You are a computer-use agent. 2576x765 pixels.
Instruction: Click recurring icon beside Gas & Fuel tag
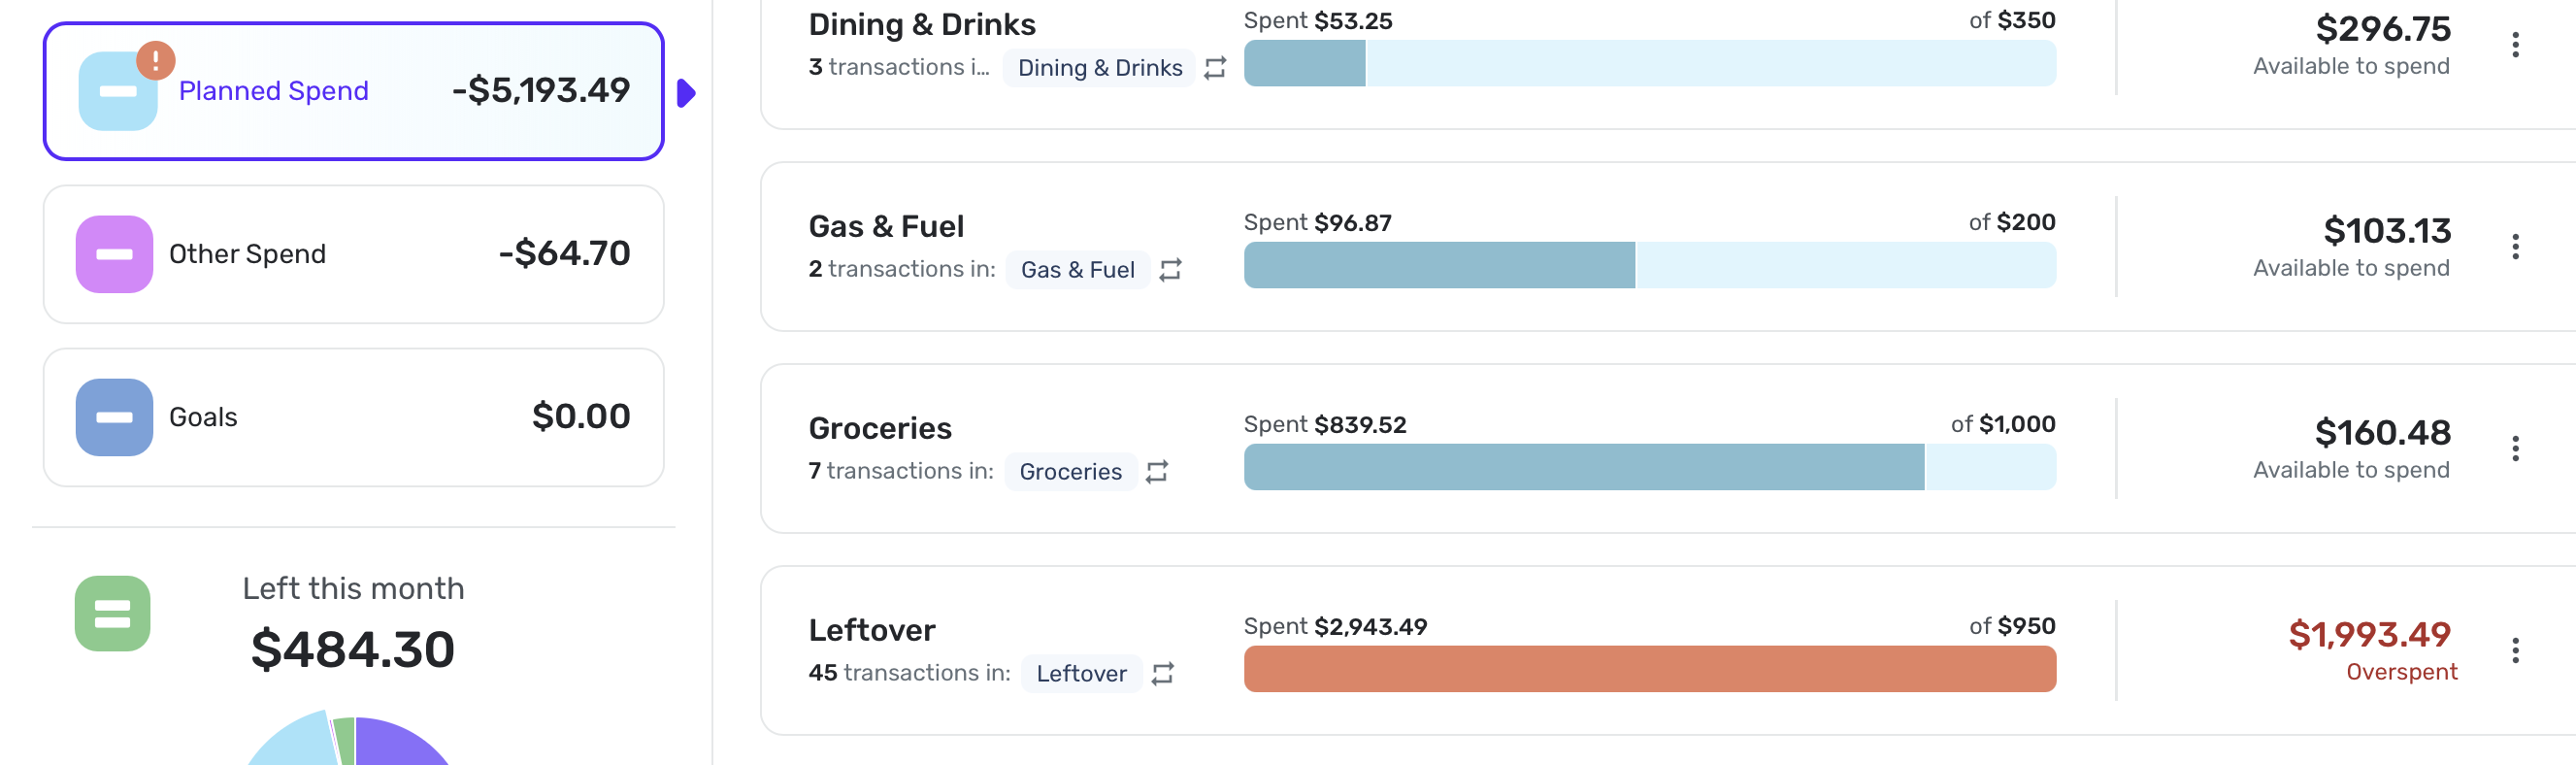pyautogui.click(x=1170, y=270)
